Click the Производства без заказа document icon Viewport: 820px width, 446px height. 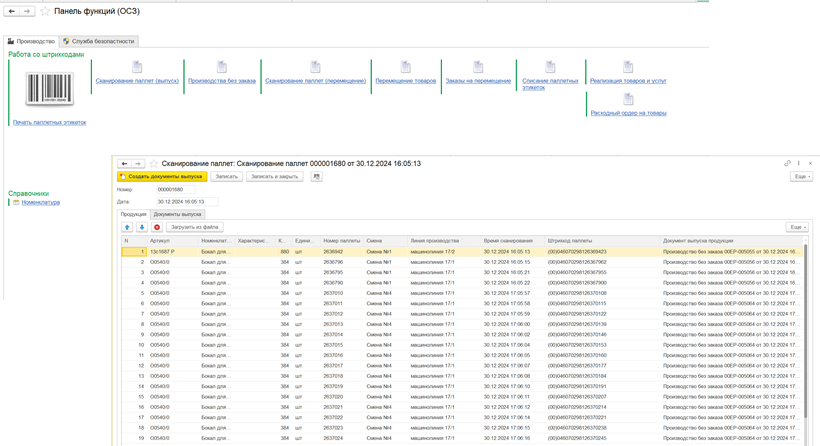[221, 67]
